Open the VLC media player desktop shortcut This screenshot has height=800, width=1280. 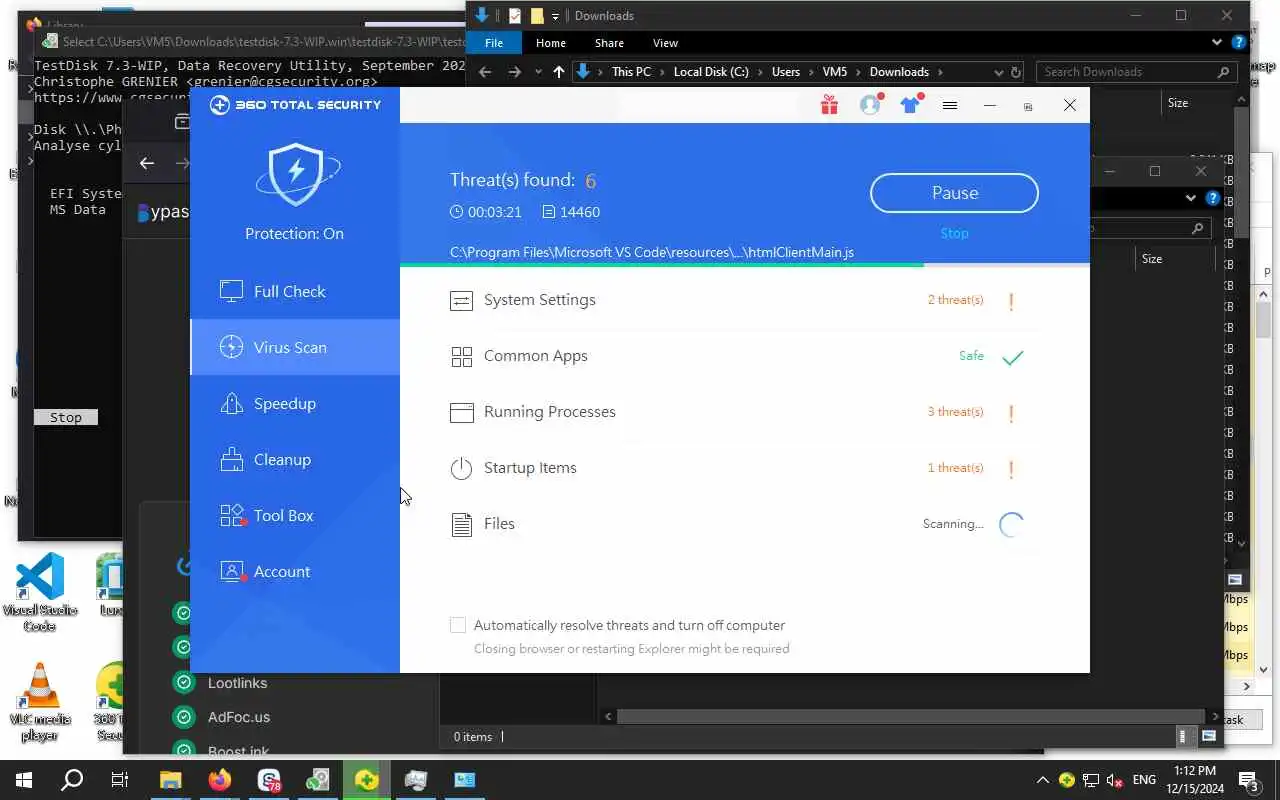click(x=40, y=702)
